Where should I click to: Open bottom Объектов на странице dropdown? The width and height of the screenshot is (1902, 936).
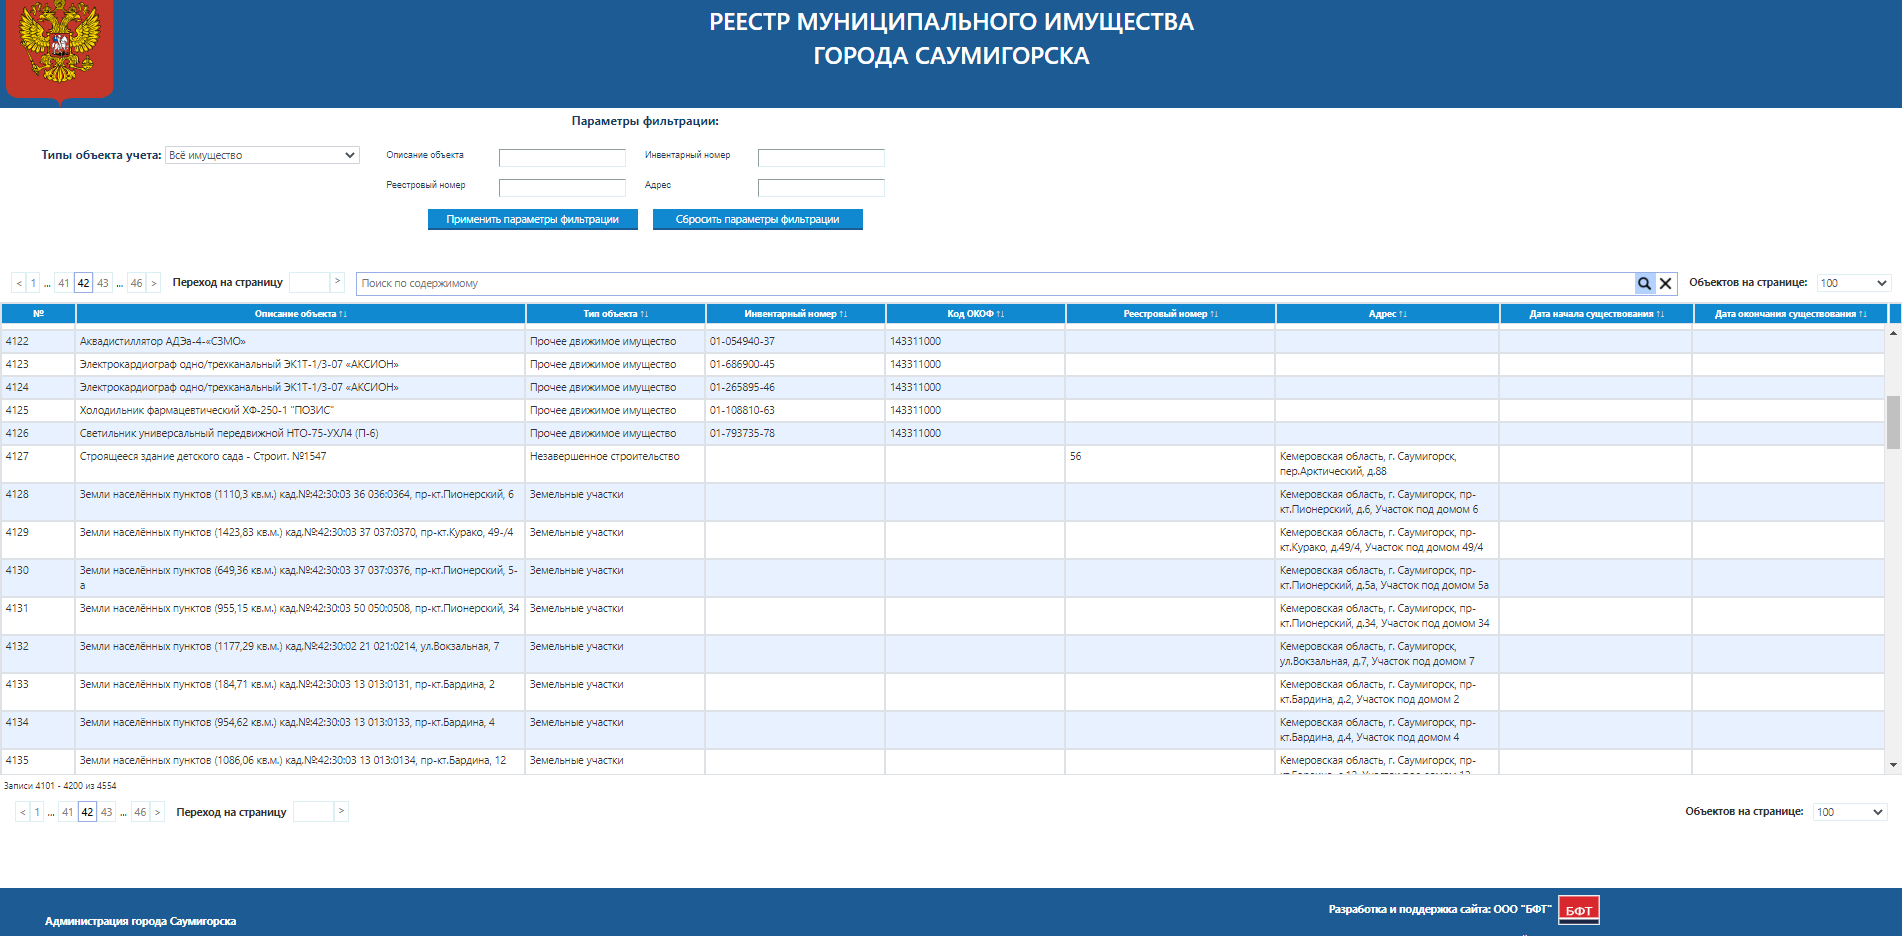click(x=1849, y=812)
